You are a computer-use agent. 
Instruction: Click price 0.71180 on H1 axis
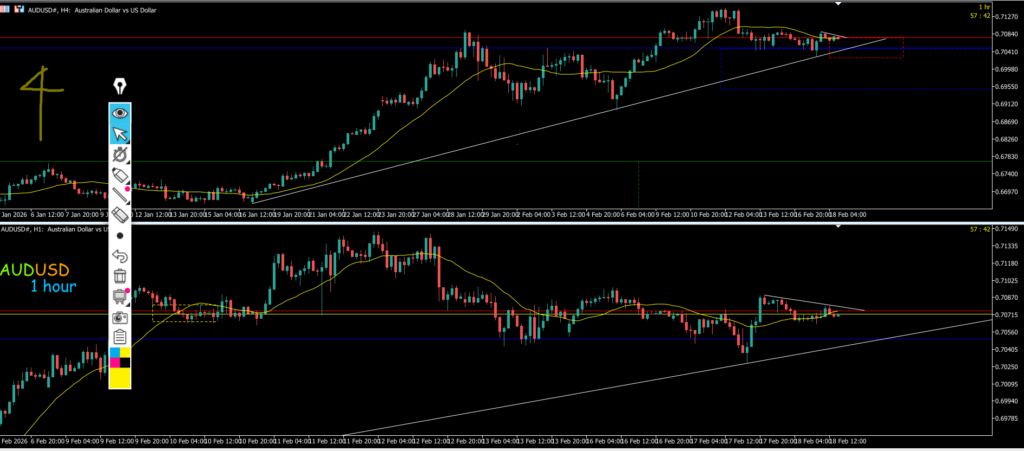click(1005, 264)
